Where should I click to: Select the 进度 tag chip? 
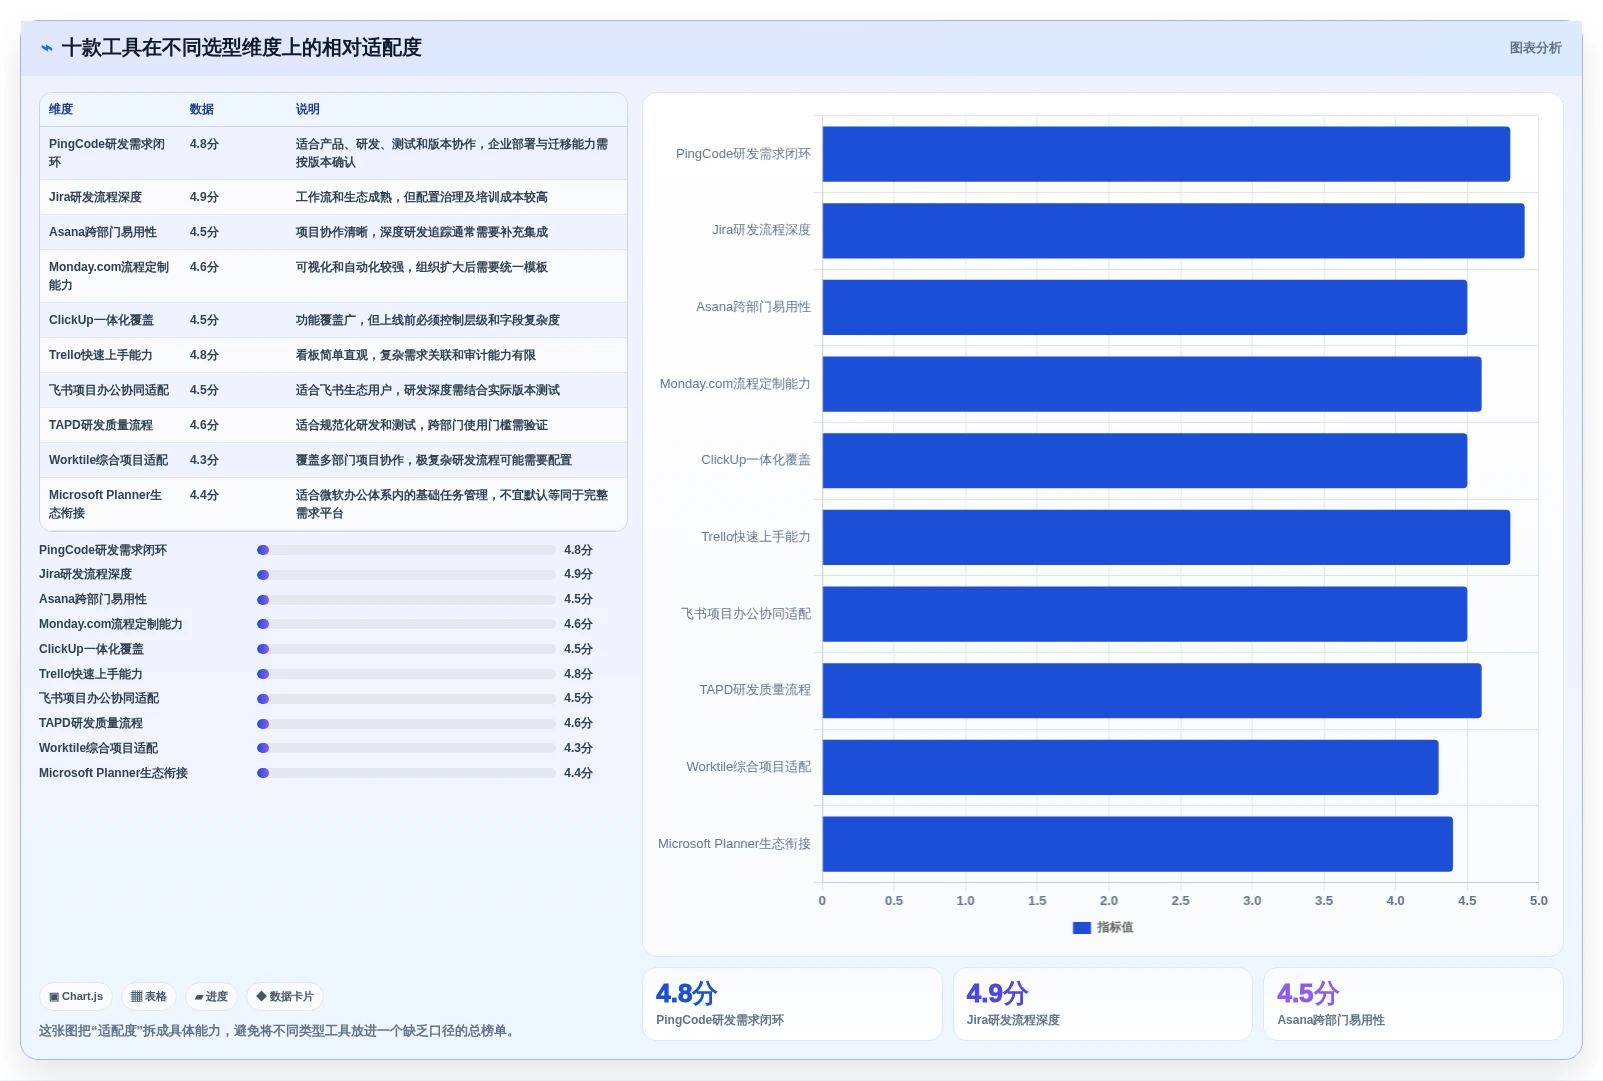click(211, 997)
